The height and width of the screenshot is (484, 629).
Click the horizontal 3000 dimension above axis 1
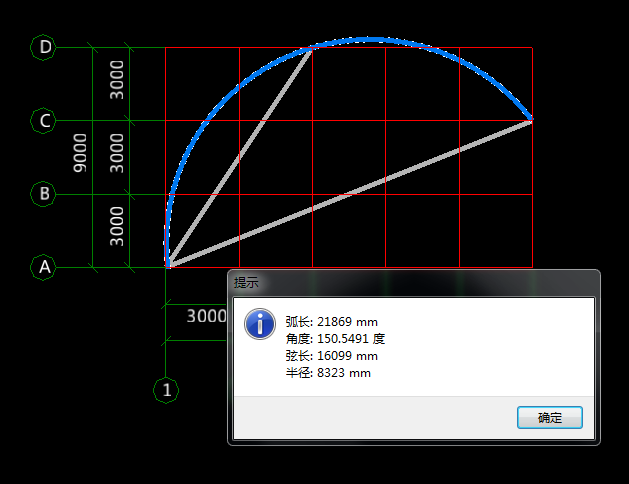(x=206, y=316)
